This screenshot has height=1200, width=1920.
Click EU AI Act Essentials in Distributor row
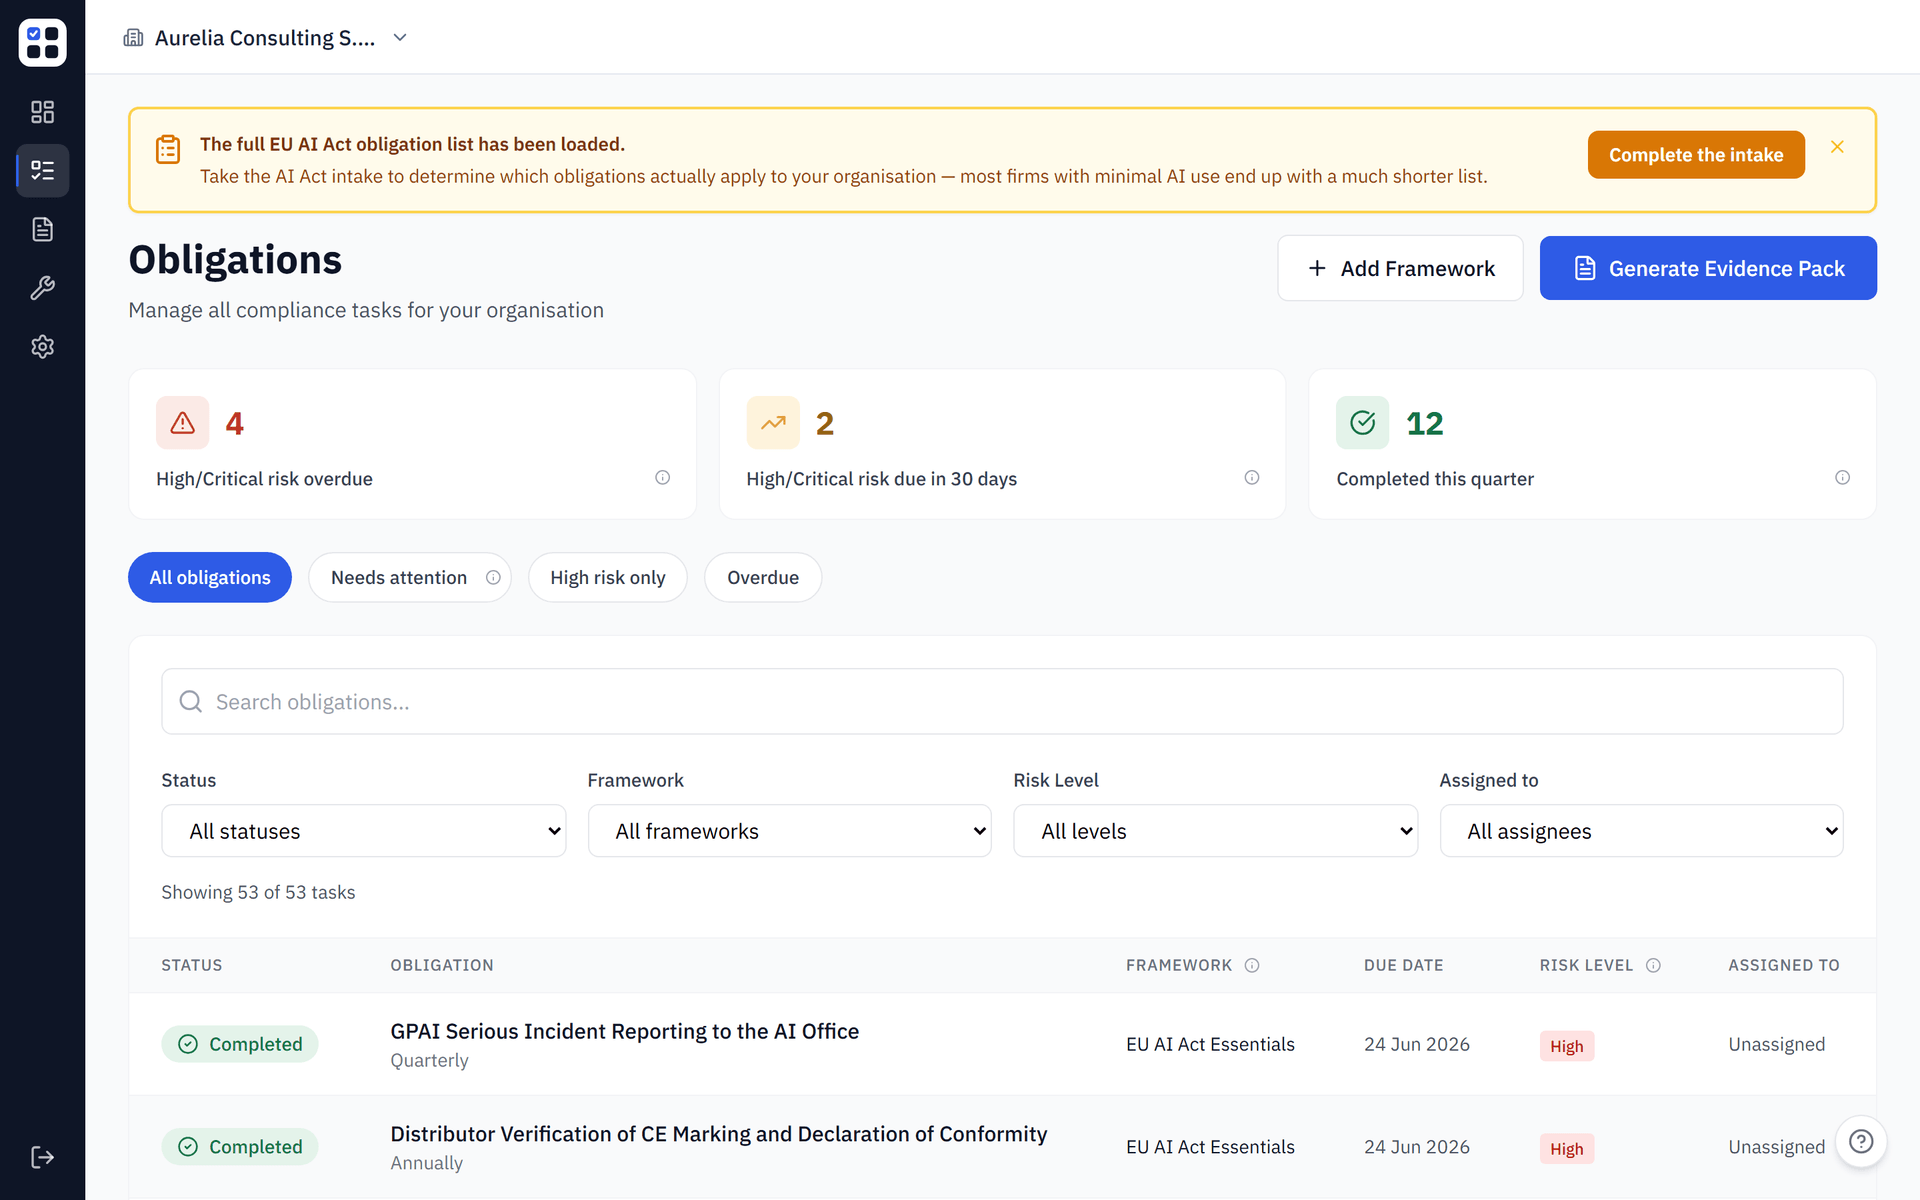(1210, 1147)
